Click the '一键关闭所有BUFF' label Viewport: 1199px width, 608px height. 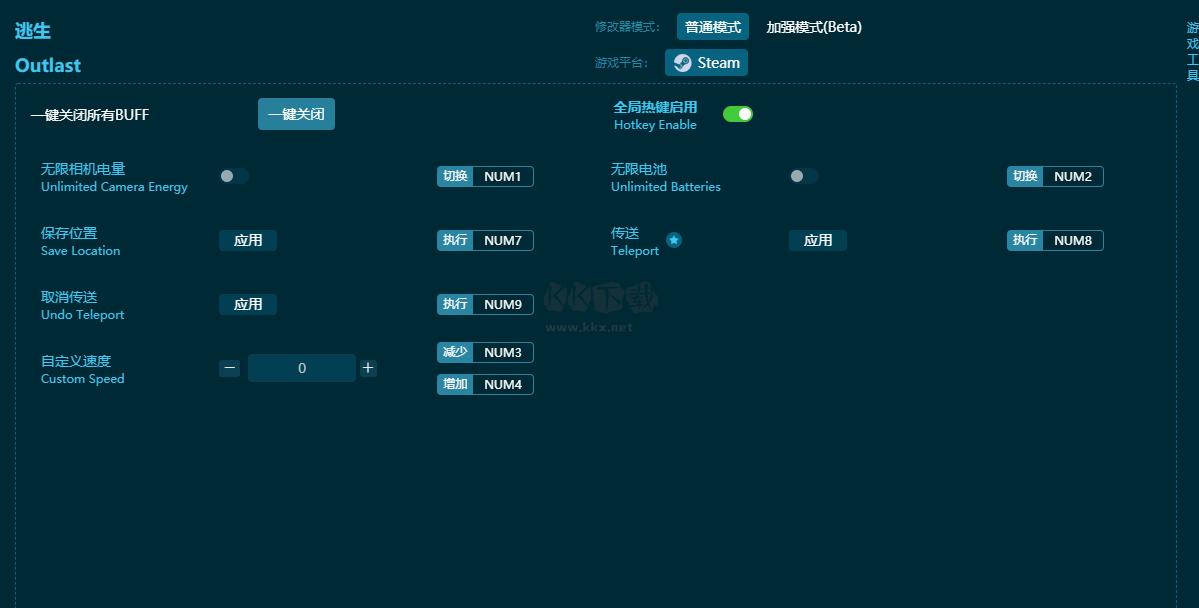point(89,115)
